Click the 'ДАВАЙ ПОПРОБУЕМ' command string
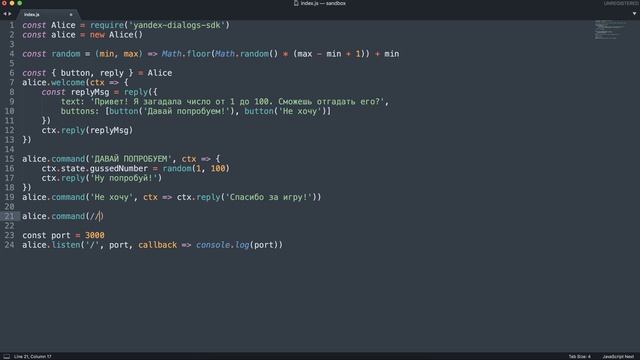 click(131, 159)
